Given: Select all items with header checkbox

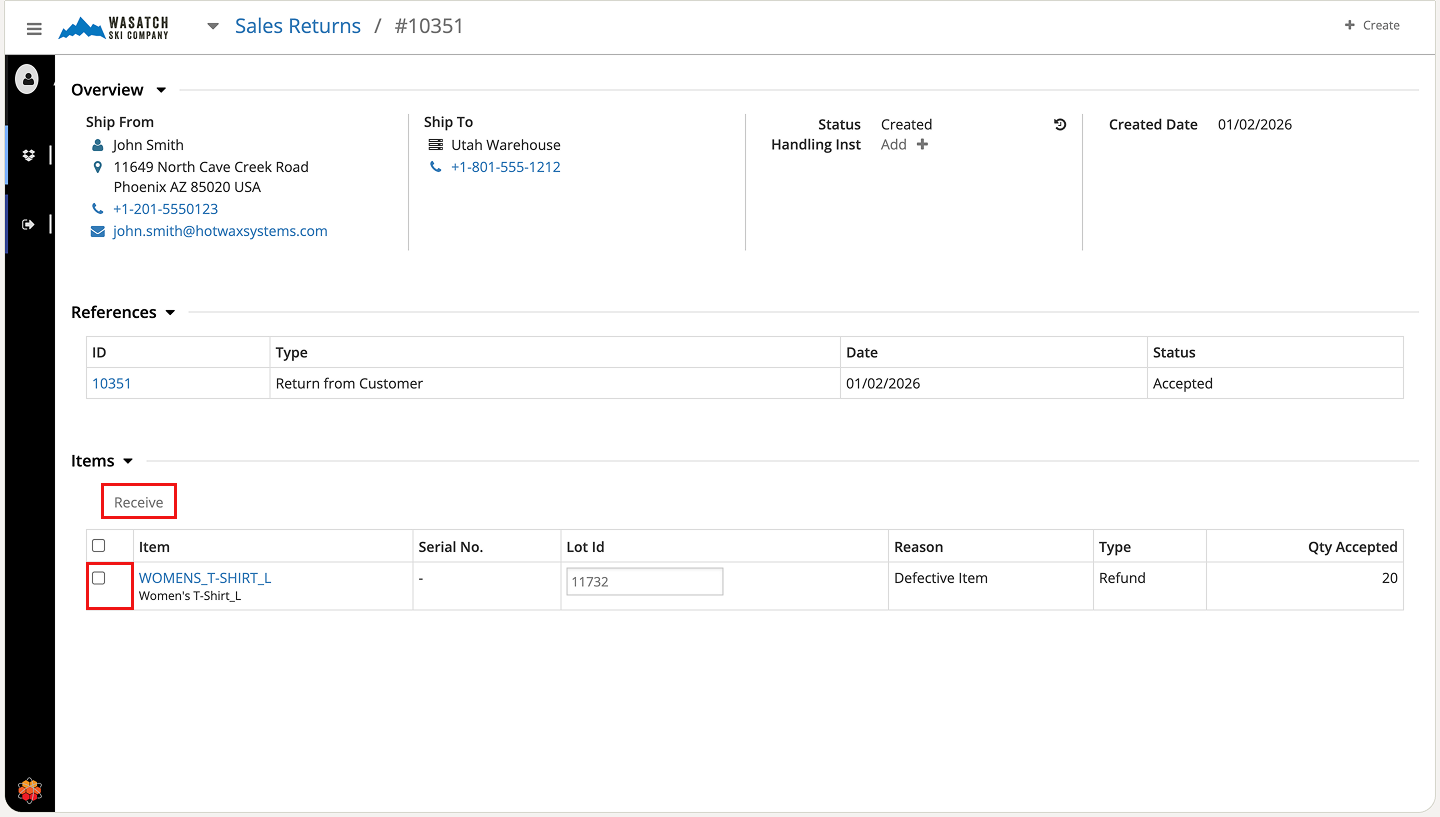Looking at the screenshot, I should 99,546.
